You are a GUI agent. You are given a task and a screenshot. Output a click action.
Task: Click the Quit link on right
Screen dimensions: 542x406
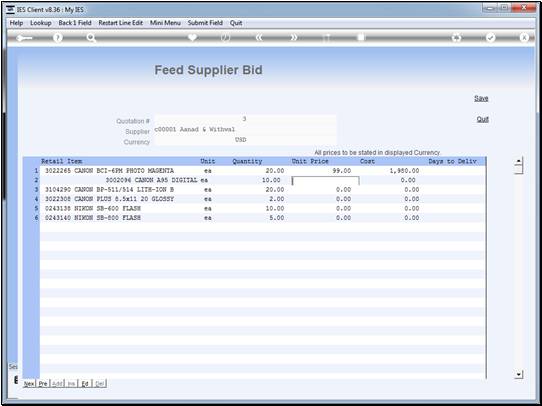click(483, 119)
